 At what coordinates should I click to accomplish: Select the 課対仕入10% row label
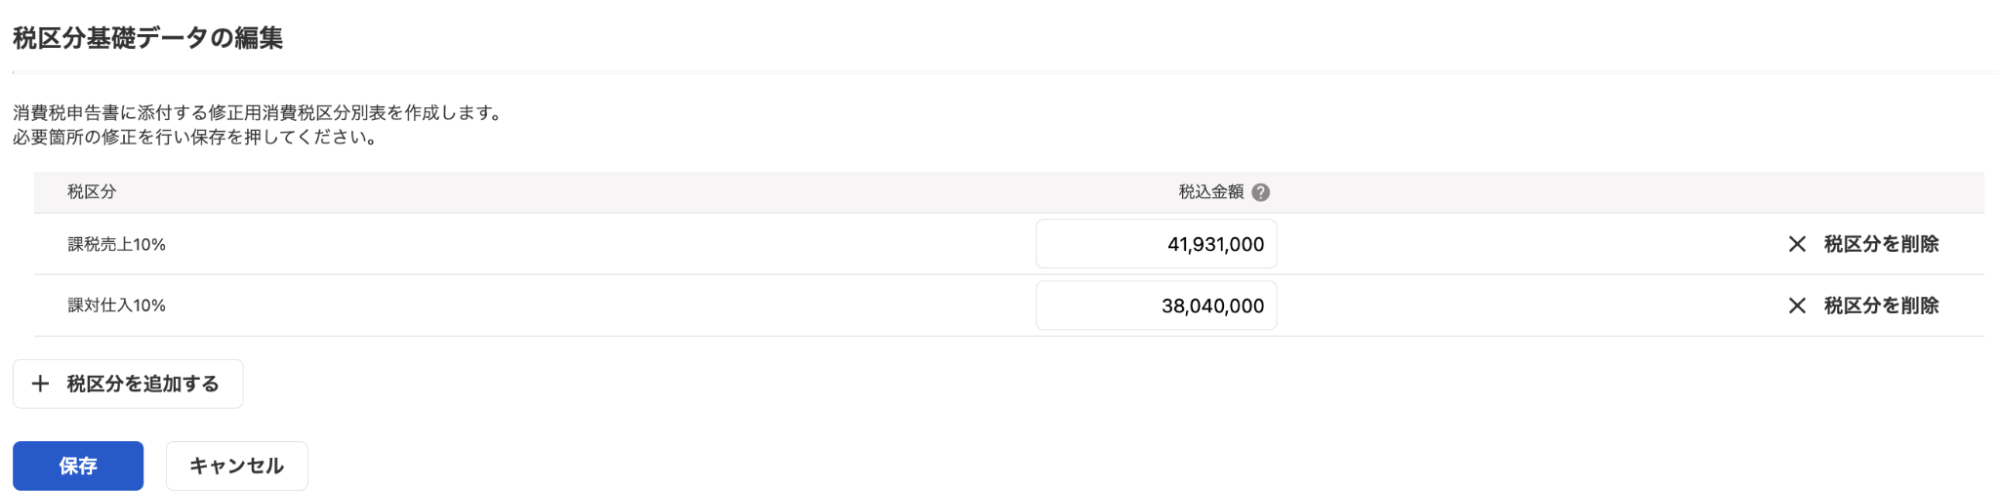click(x=116, y=306)
